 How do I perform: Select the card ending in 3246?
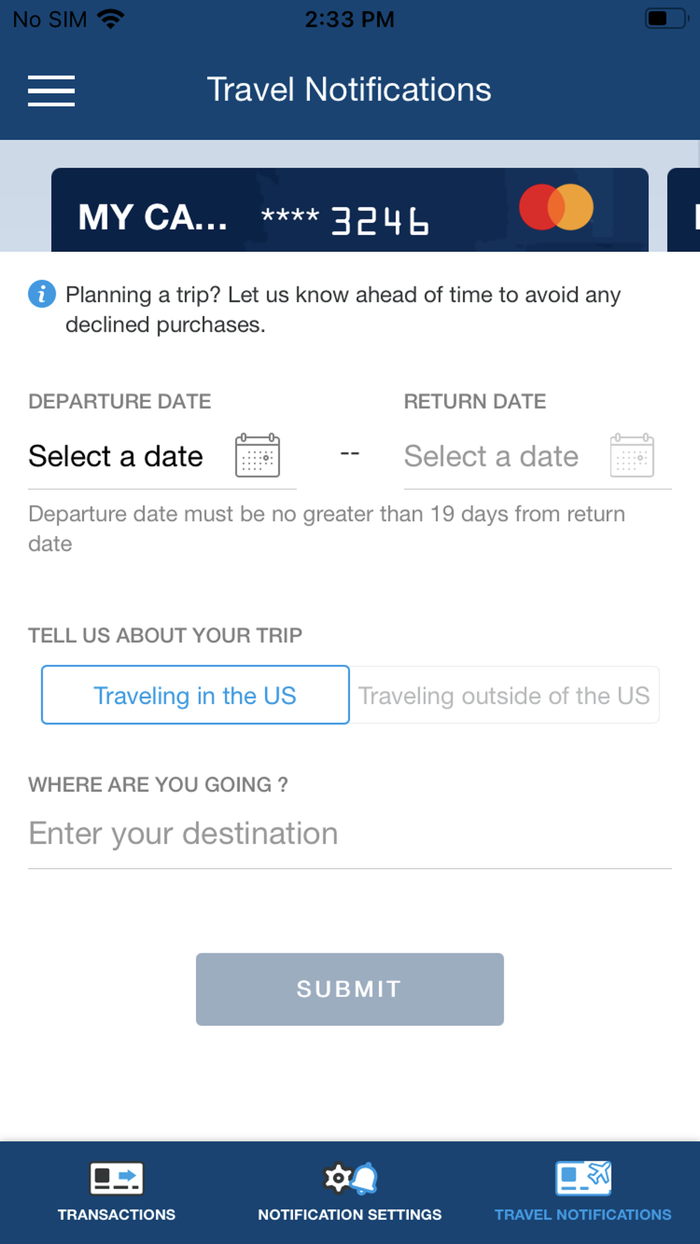(349, 208)
